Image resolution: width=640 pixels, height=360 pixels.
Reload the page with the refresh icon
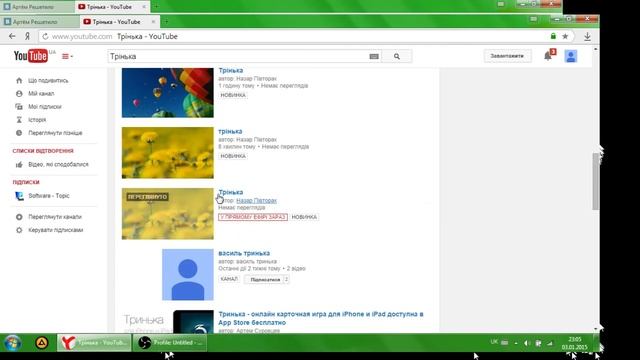tap(45, 36)
